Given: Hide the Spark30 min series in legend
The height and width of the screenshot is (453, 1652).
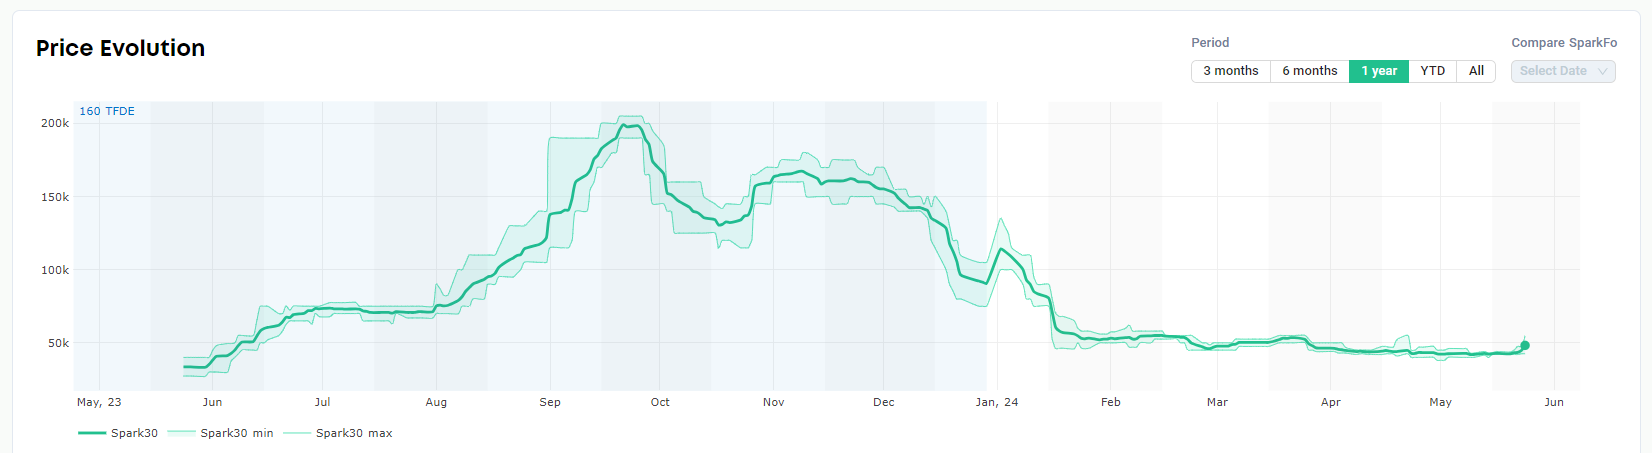Looking at the screenshot, I should (x=220, y=433).
